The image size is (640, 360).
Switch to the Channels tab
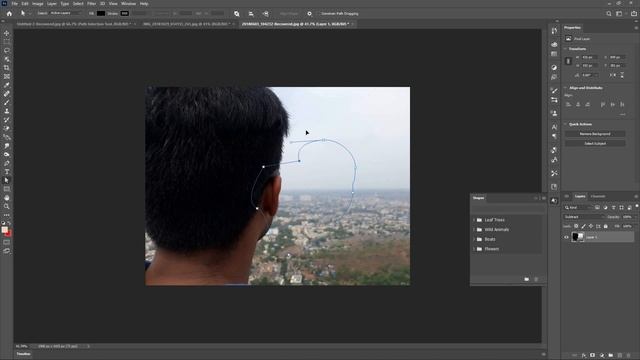(598, 196)
